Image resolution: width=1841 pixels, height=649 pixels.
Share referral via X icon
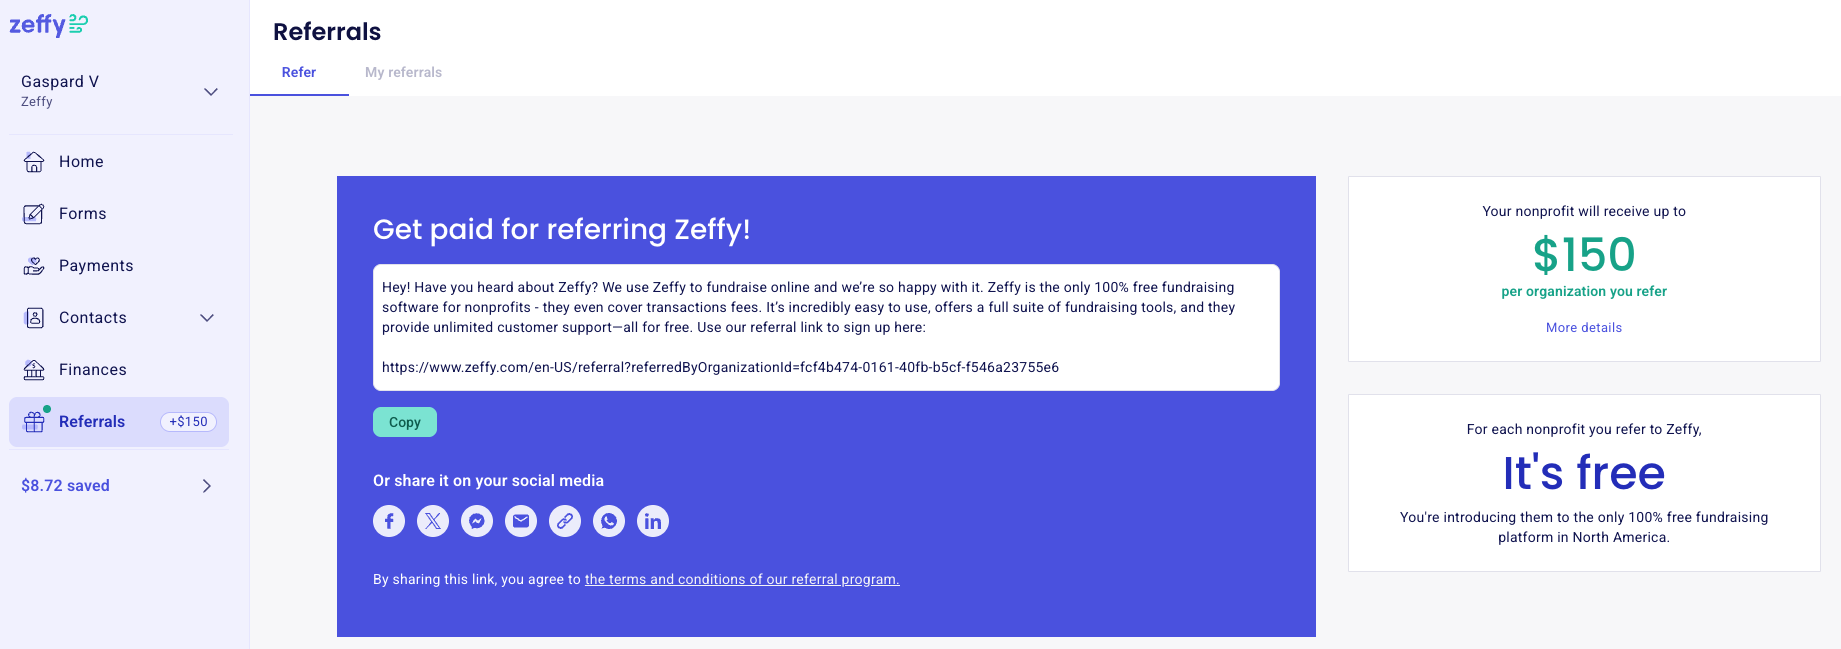[x=433, y=521]
